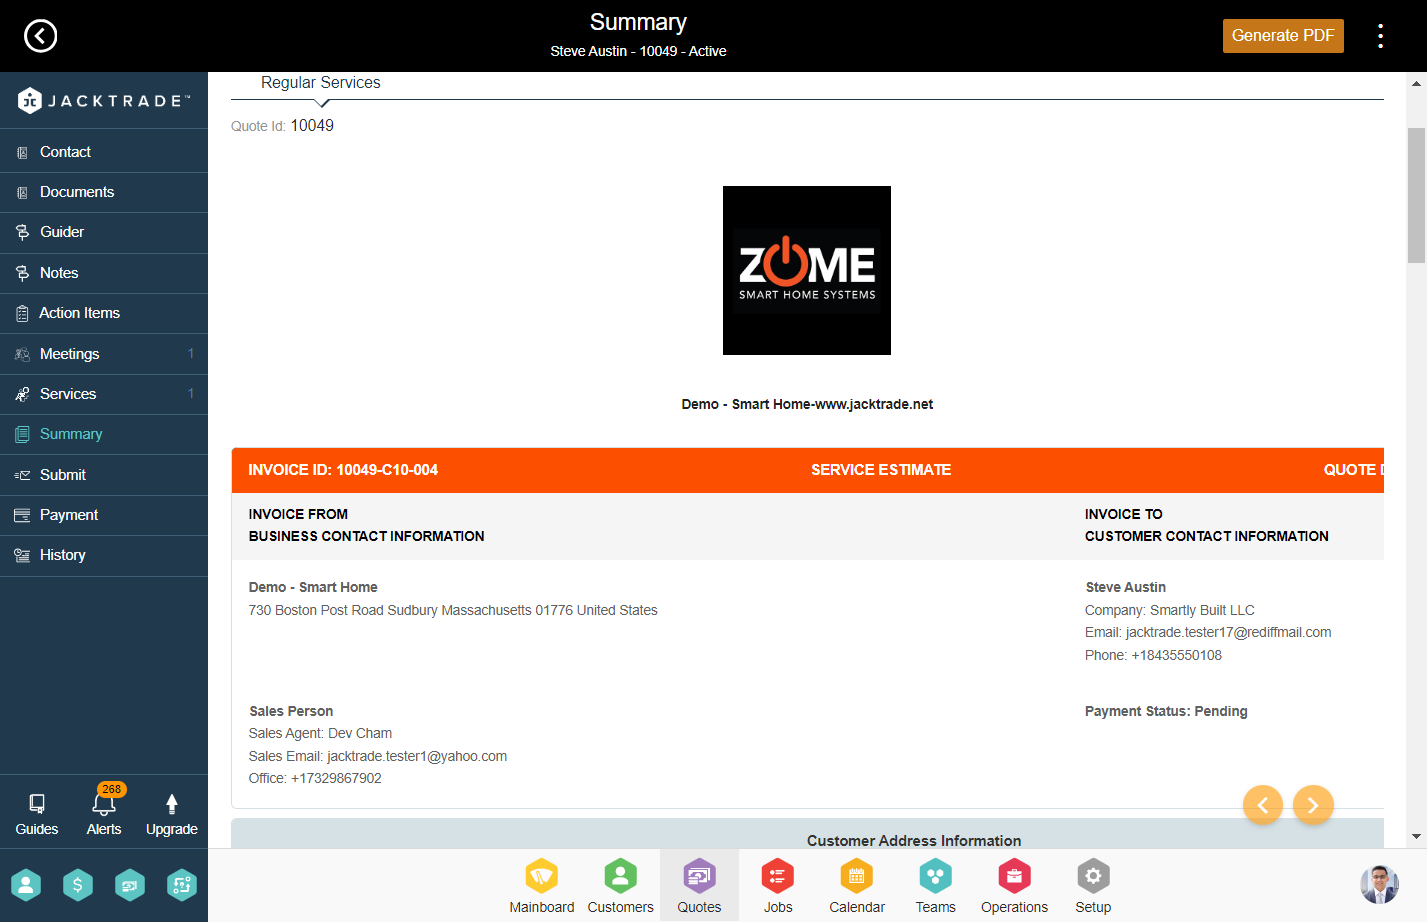Click the teal person hexagon icon

click(x=26, y=885)
